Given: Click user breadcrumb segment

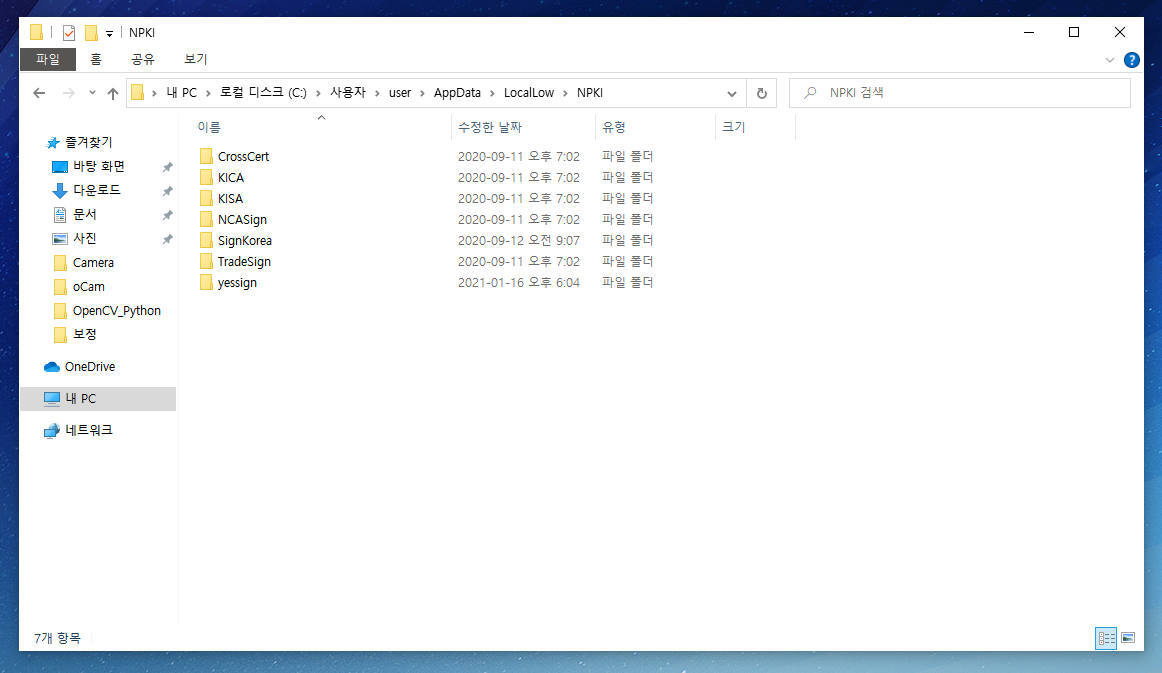Looking at the screenshot, I should click(399, 93).
